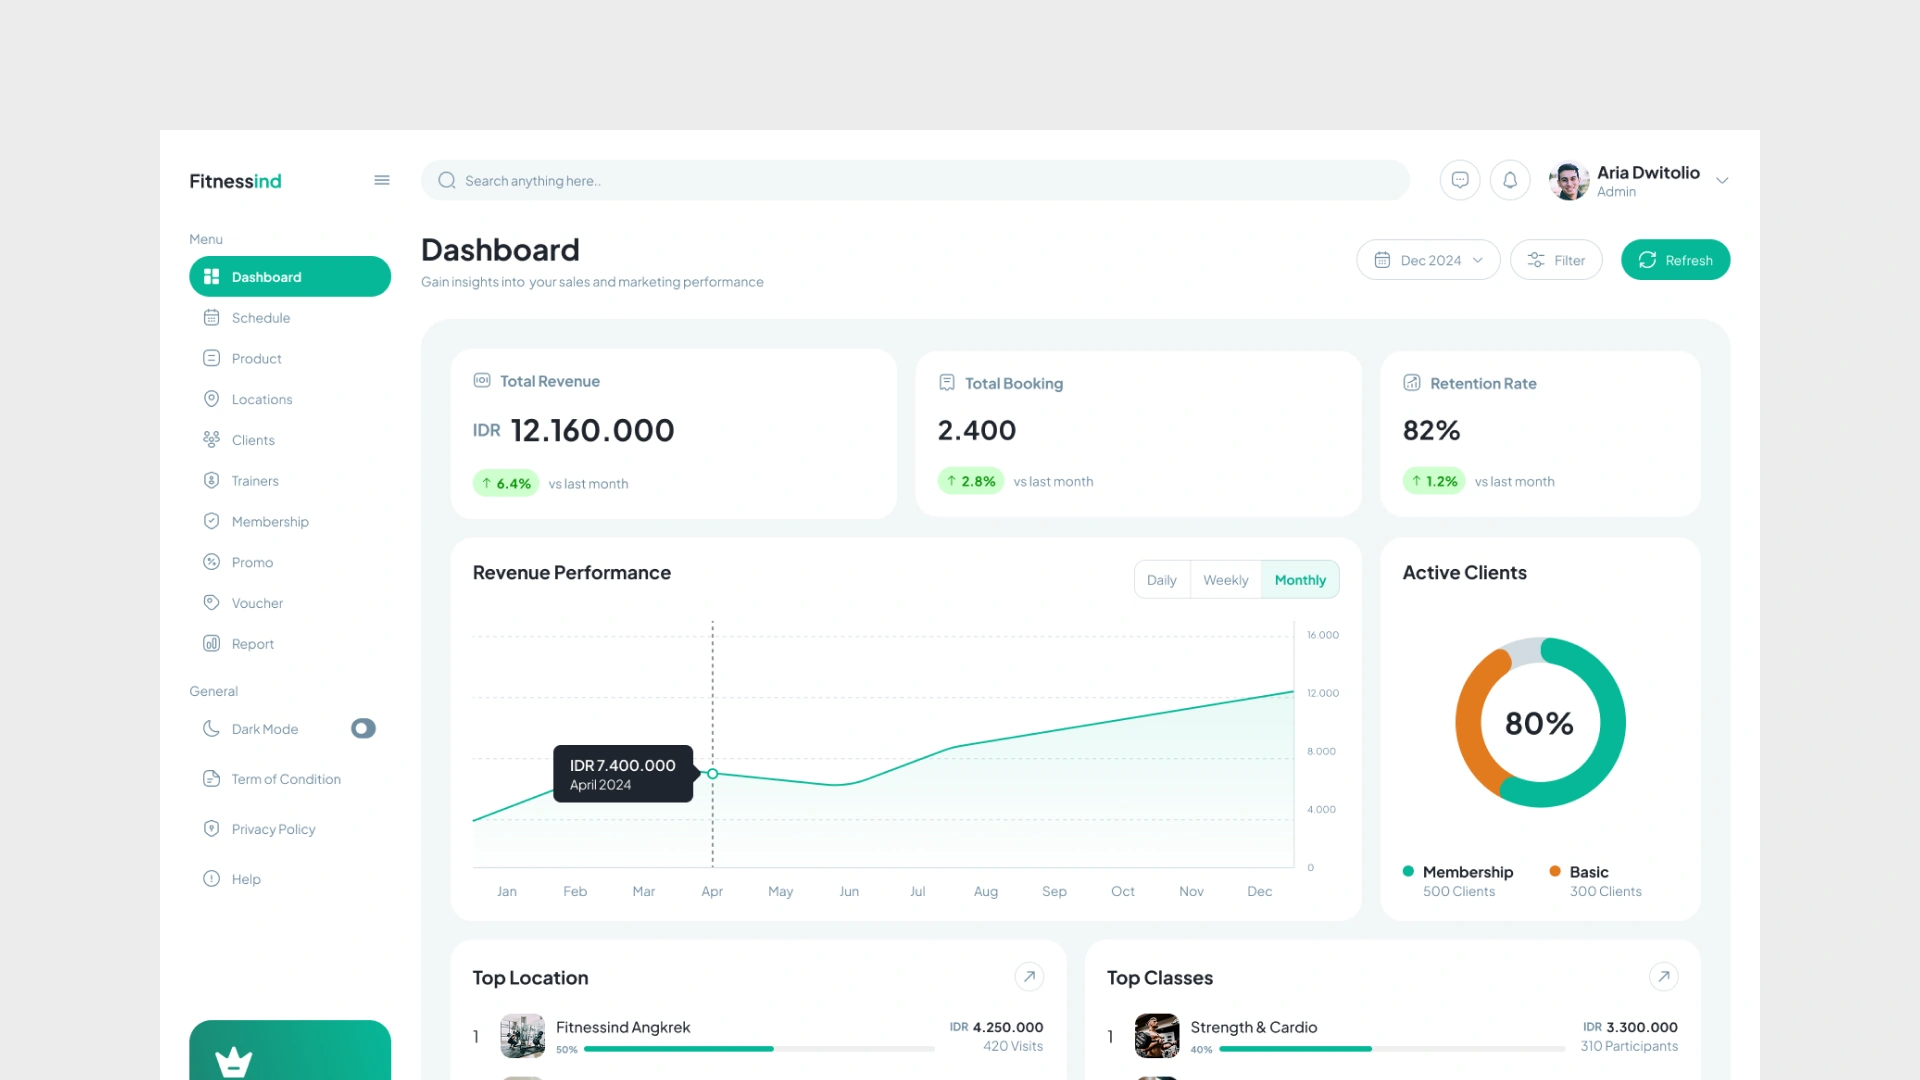Click the Total Revenue card icon
This screenshot has width=1920, height=1080.
482,380
